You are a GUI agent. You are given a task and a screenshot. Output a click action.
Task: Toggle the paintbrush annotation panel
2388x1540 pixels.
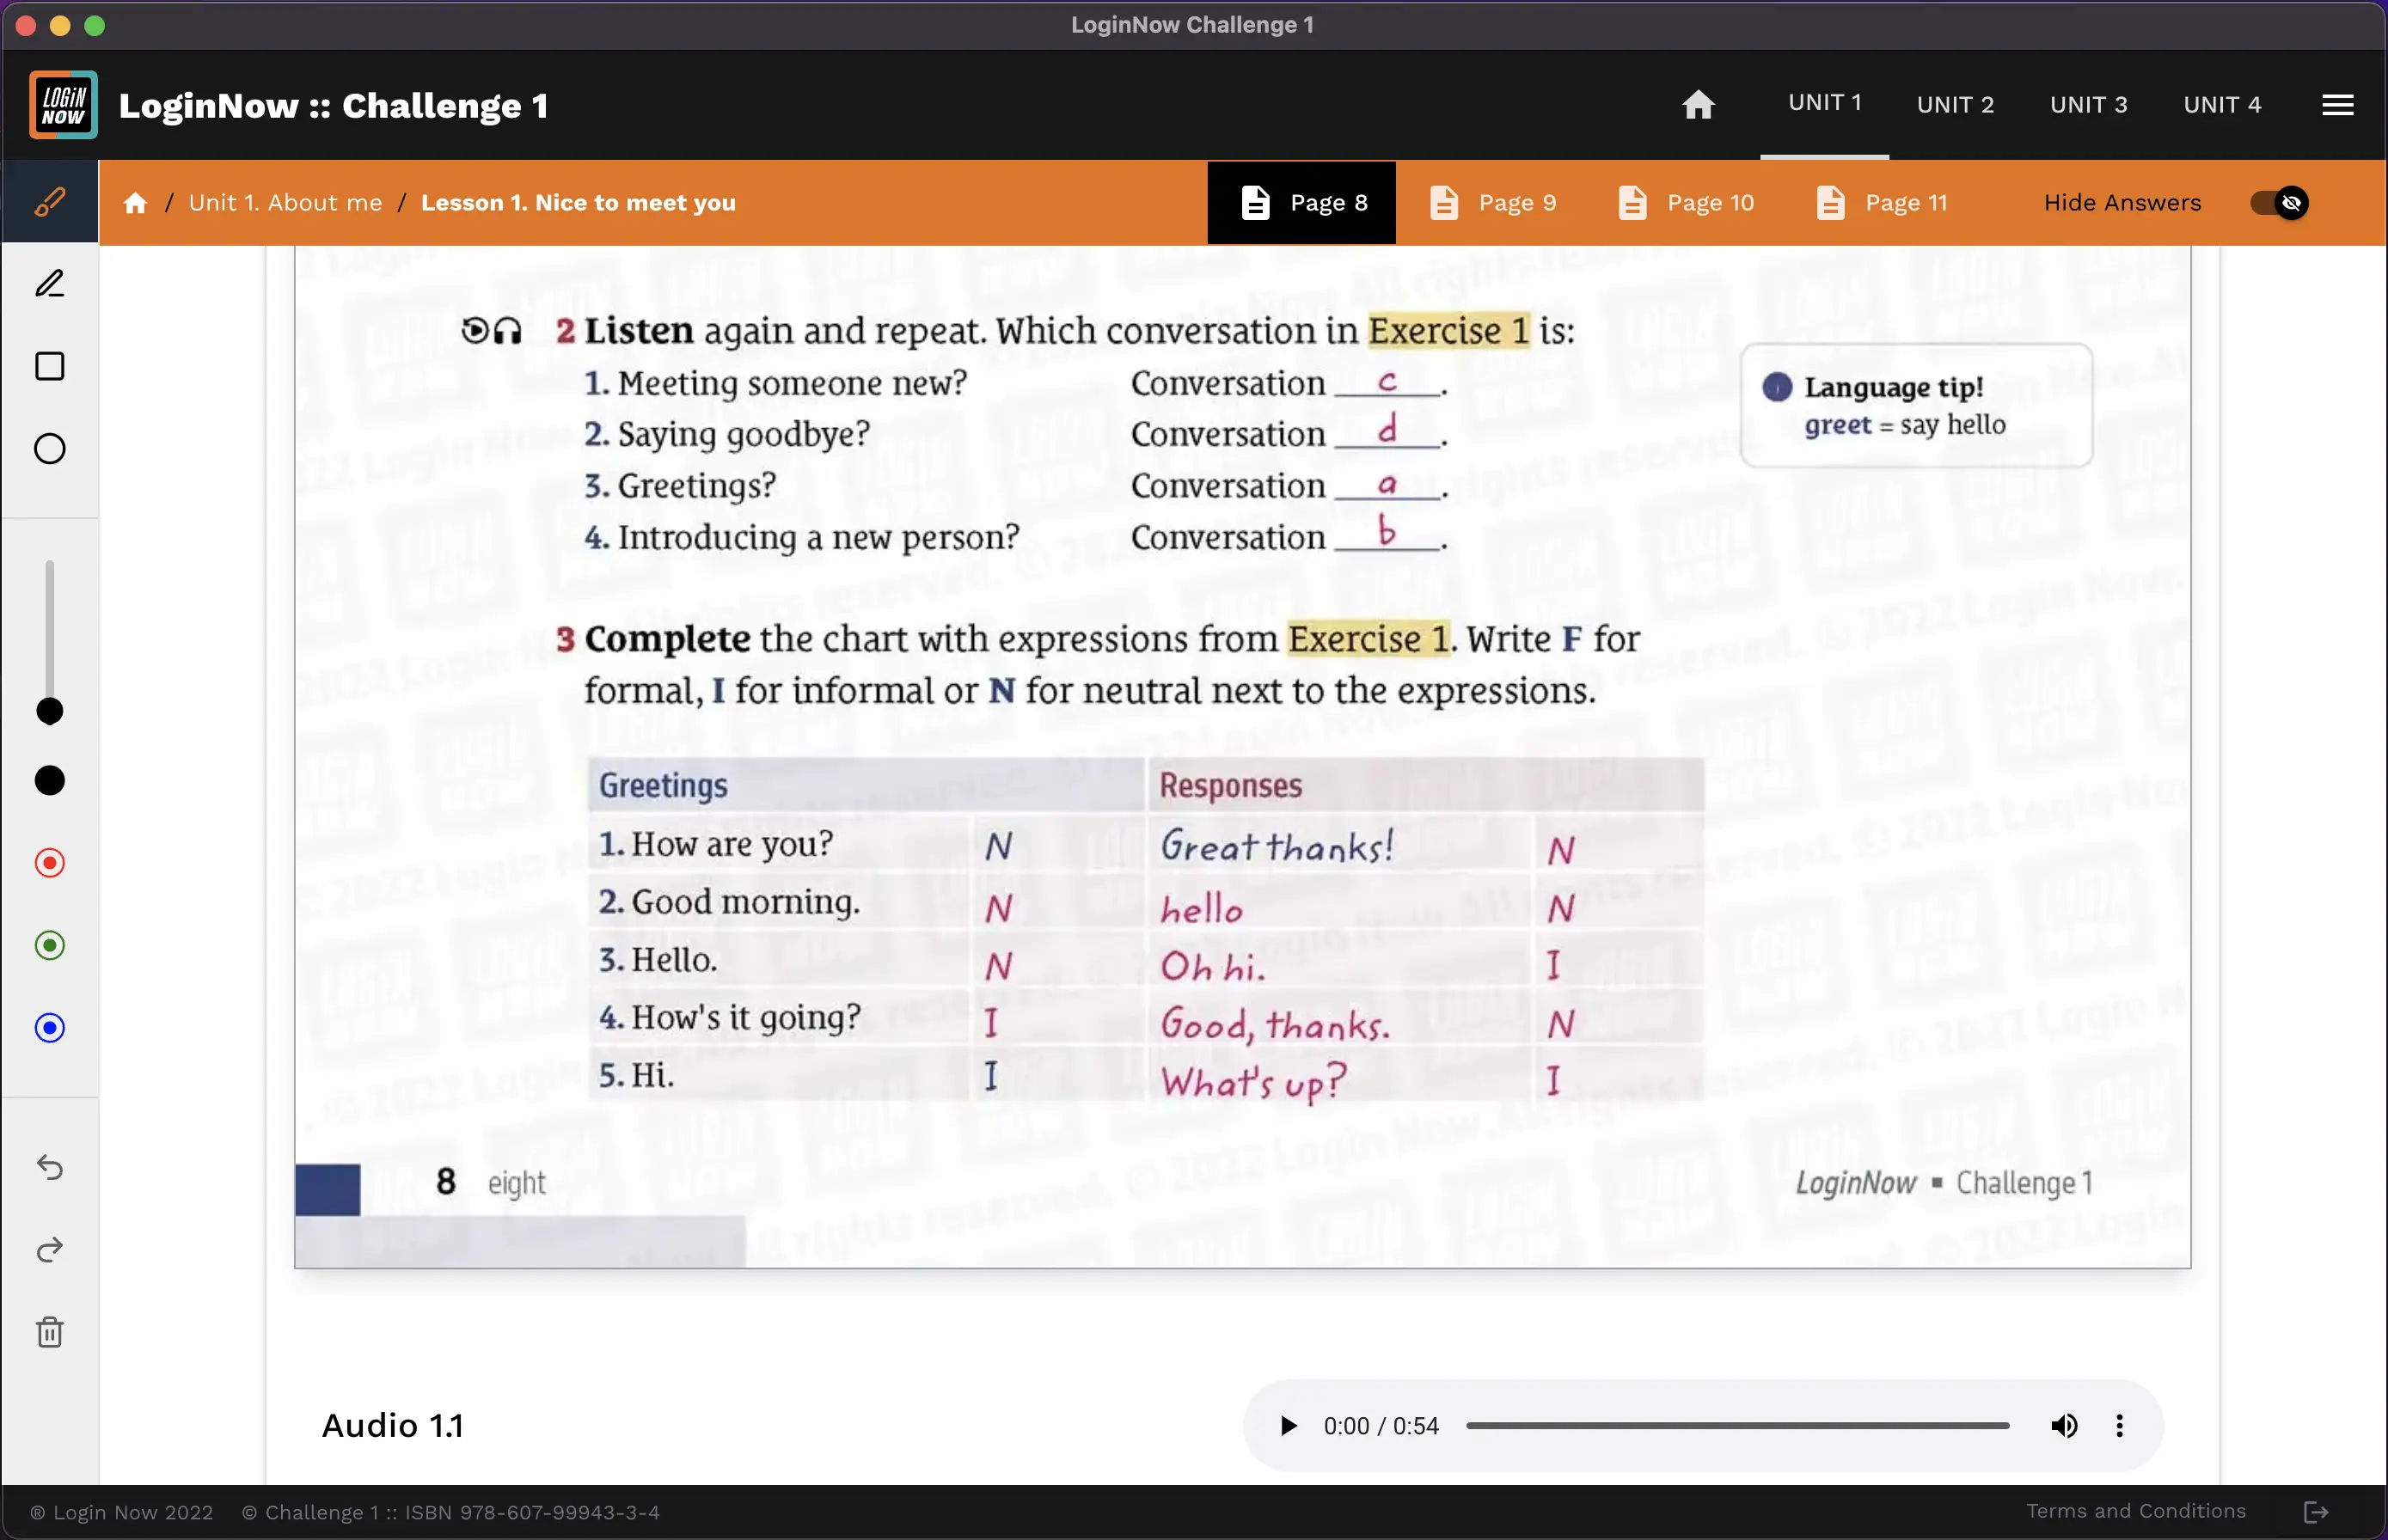[x=50, y=202]
